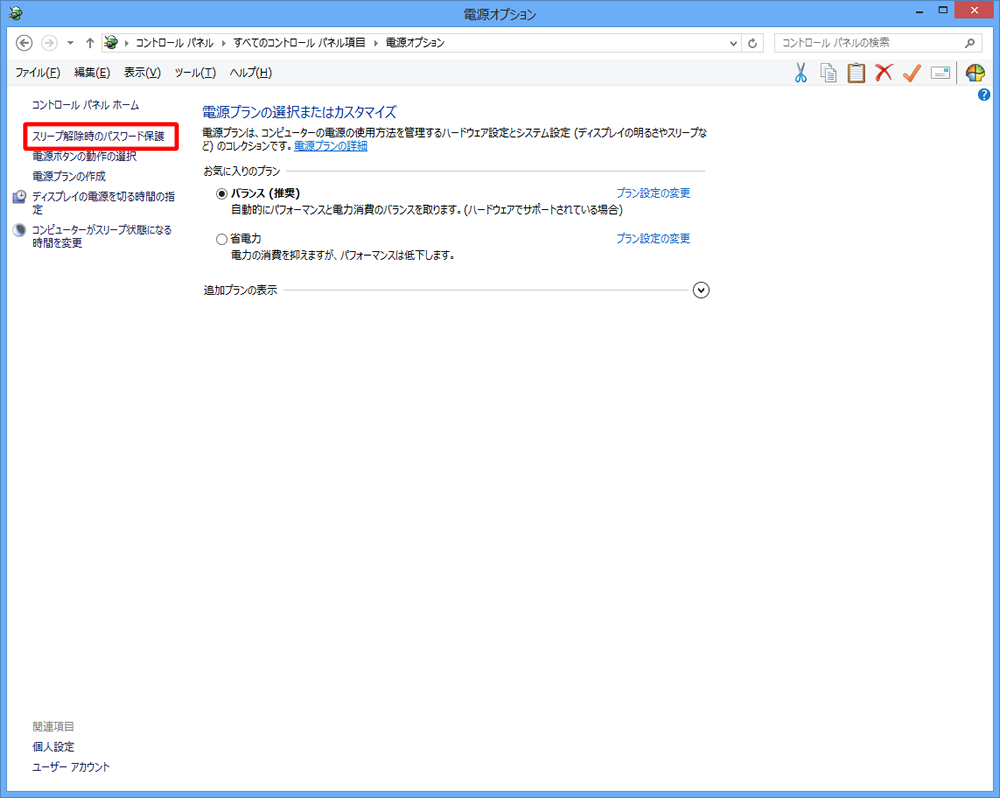Open the 編集(E) menu
1000x798 pixels.
click(92, 73)
